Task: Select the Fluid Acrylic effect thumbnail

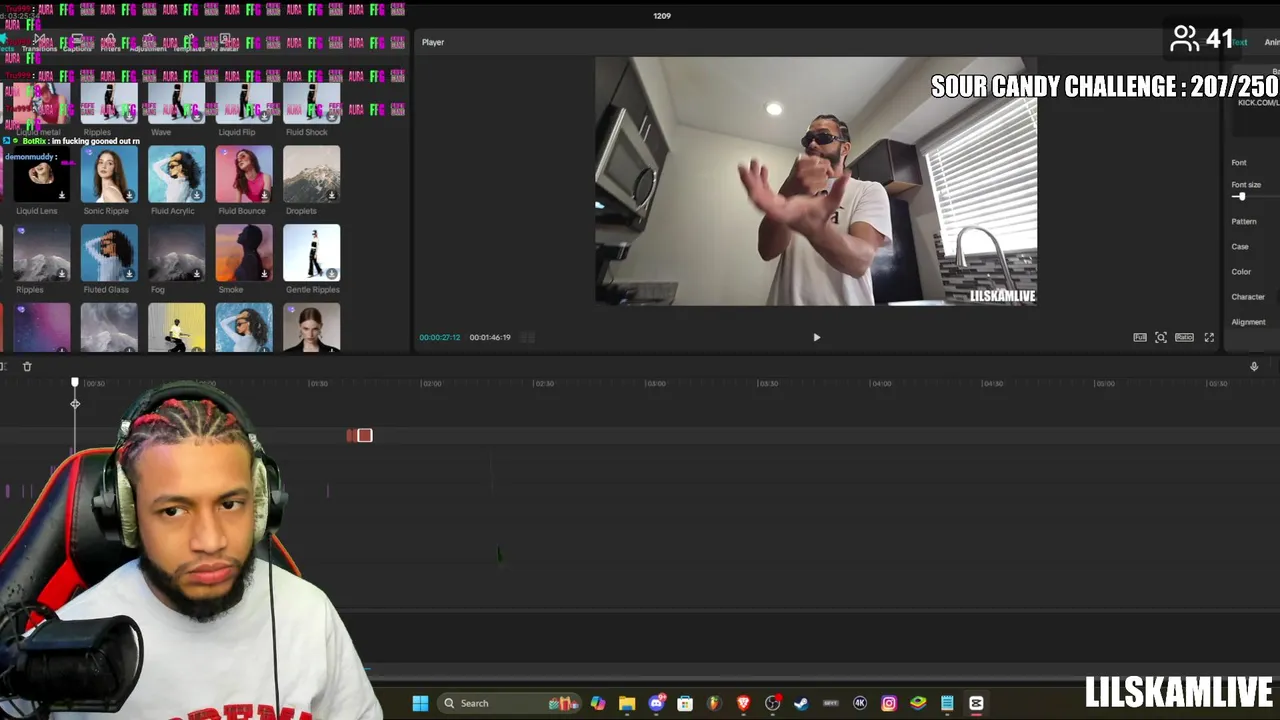Action: click(176, 174)
